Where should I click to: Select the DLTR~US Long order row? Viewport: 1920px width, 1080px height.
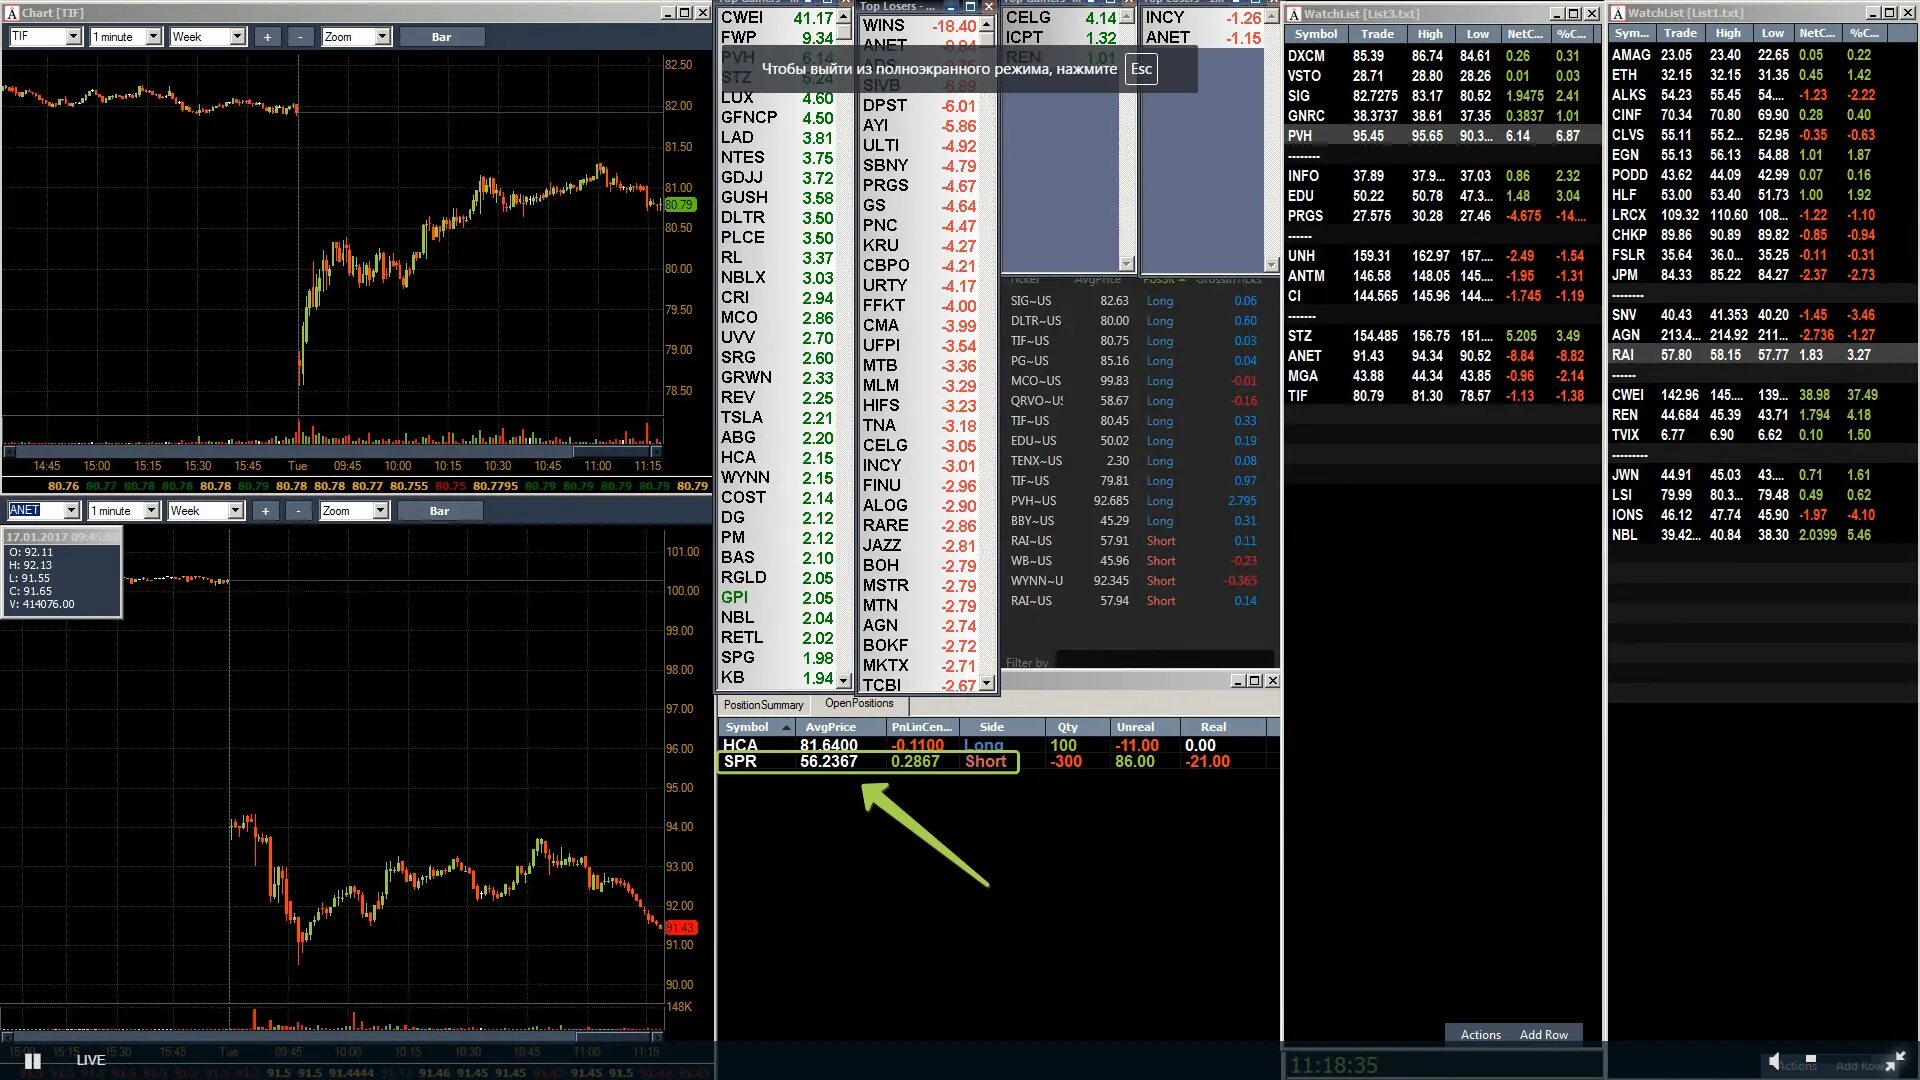click(1138, 321)
